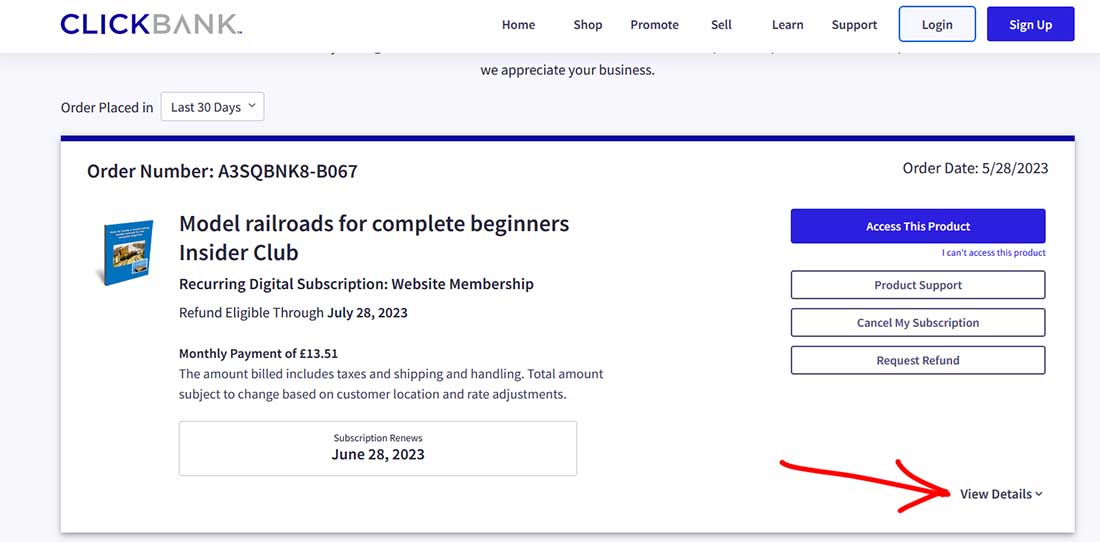
Task: Click the Request Refund button
Action: pos(917,360)
